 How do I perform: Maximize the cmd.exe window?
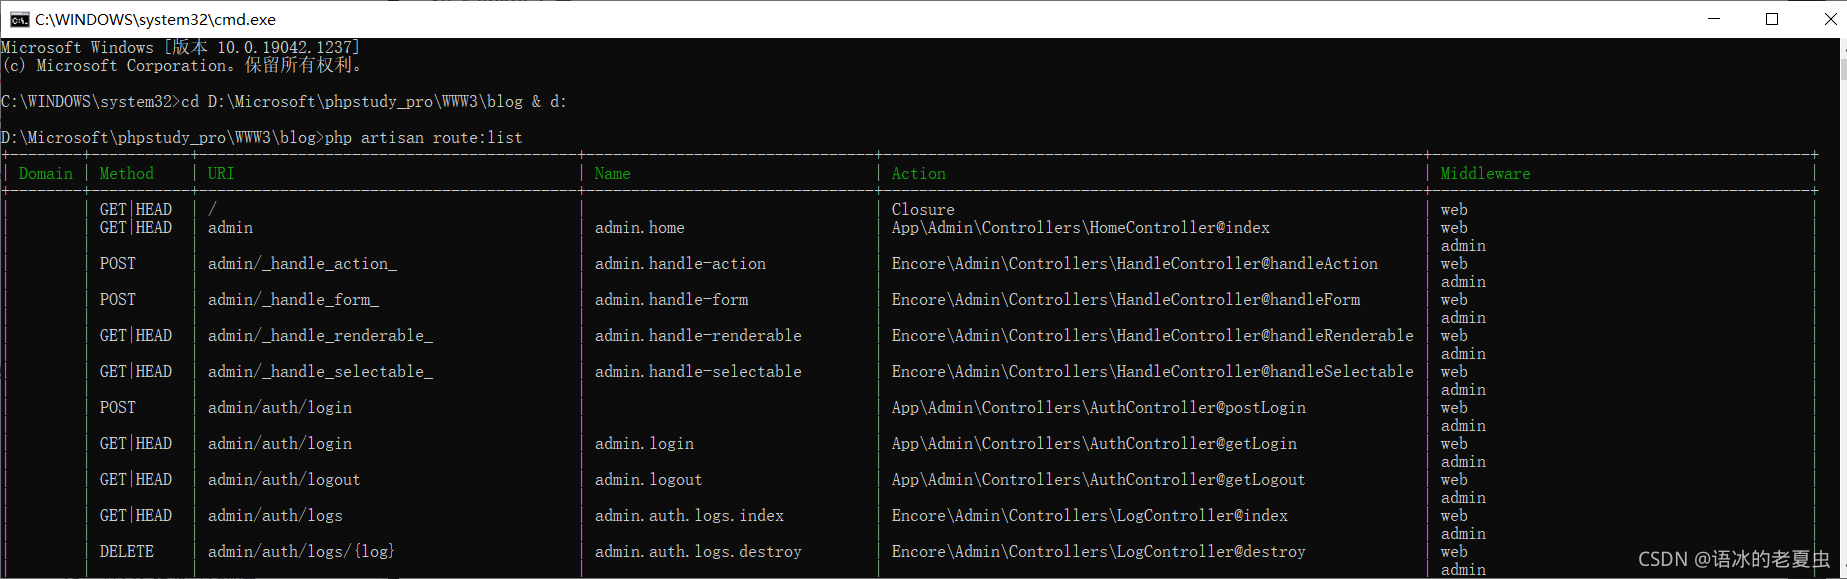tap(1772, 19)
